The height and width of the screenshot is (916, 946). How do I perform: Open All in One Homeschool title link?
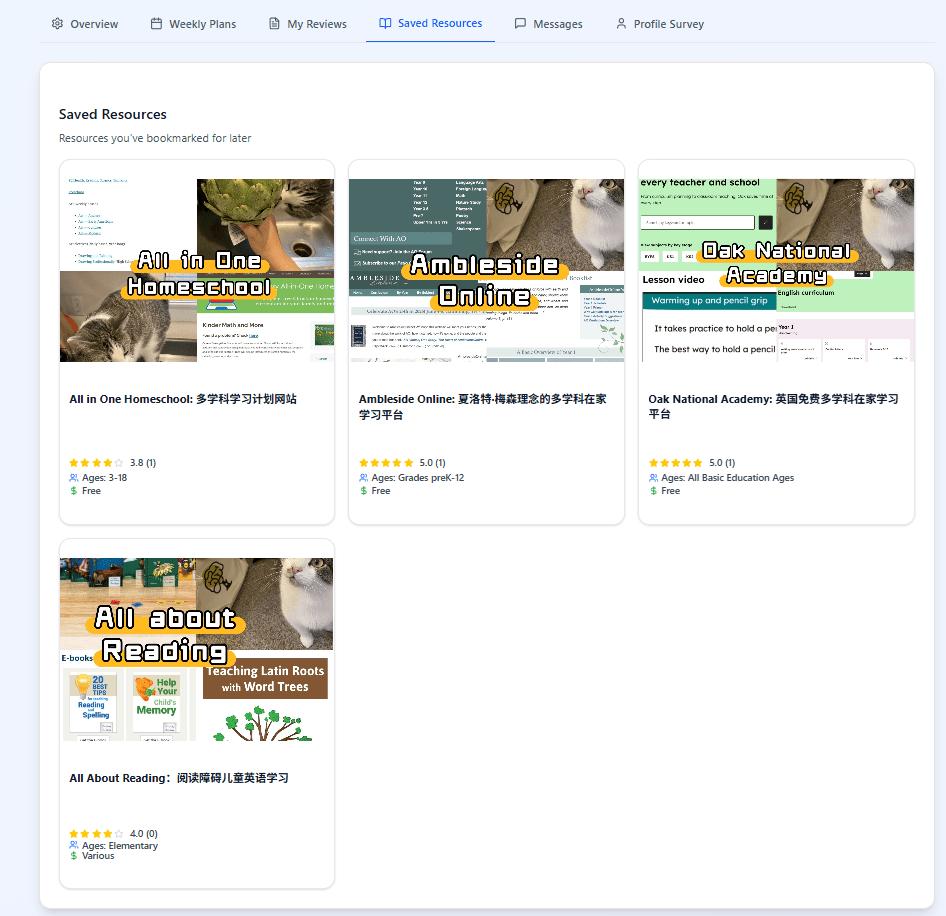pyautogui.click(x=183, y=399)
